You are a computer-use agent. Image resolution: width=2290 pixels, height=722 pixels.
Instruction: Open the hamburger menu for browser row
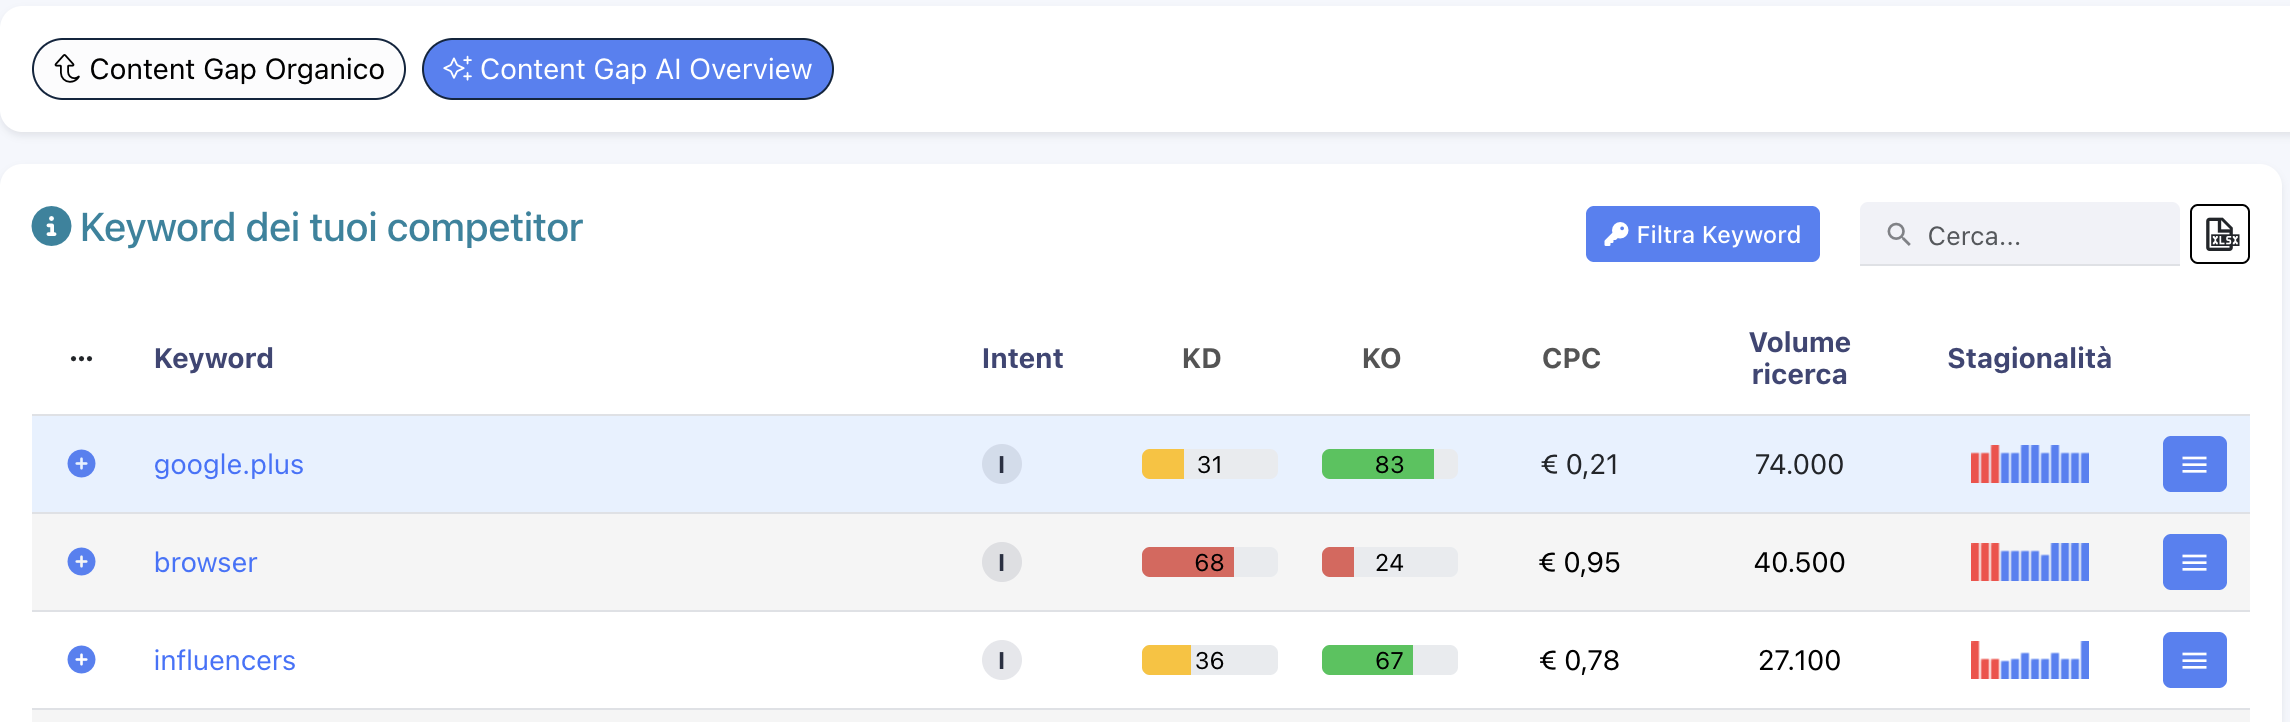click(x=2194, y=562)
